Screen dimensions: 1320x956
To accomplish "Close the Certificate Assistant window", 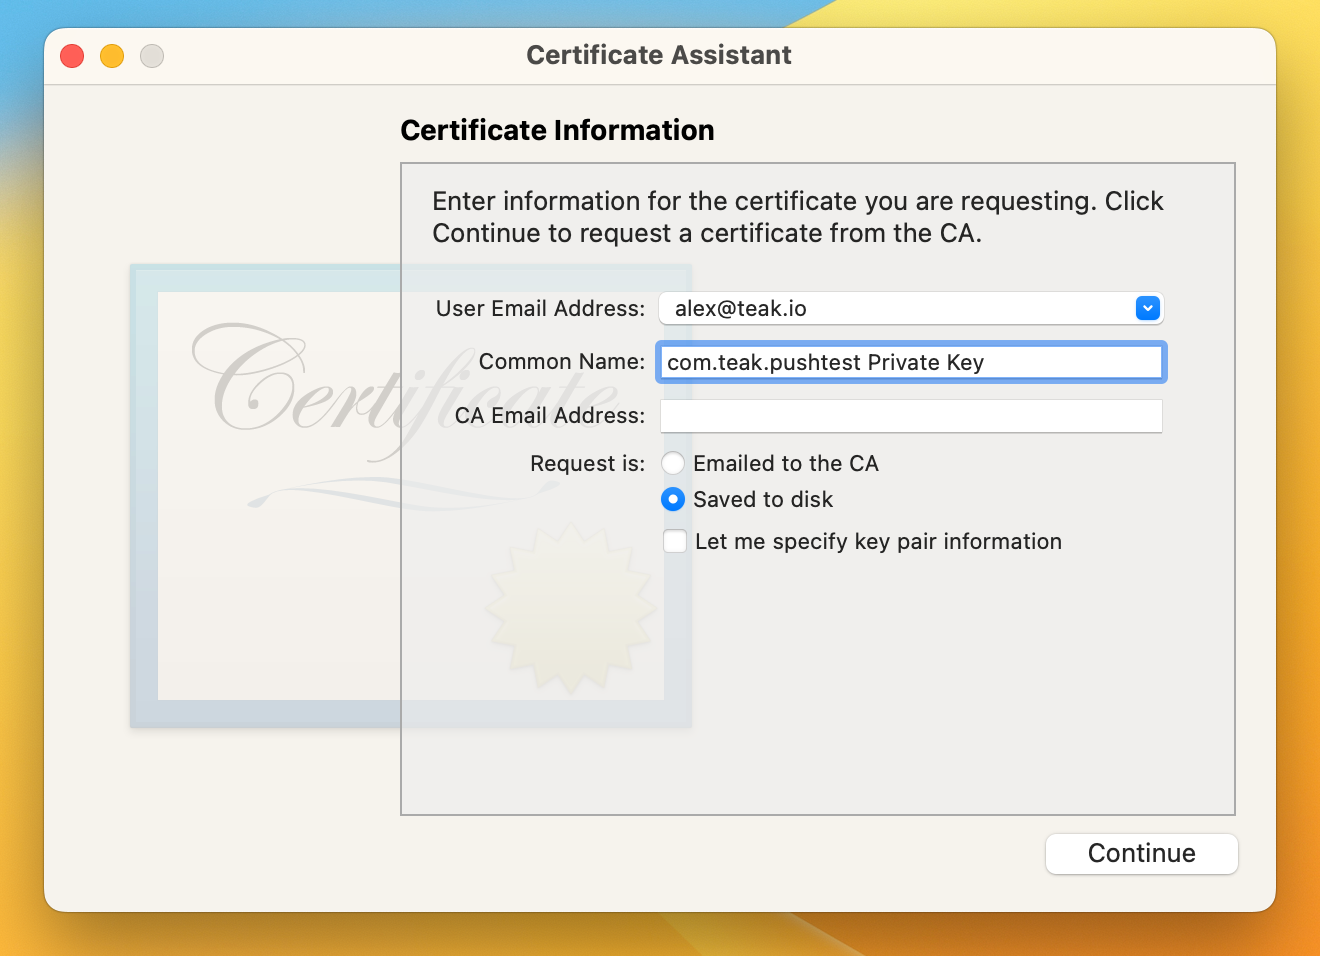I will 72,56.
